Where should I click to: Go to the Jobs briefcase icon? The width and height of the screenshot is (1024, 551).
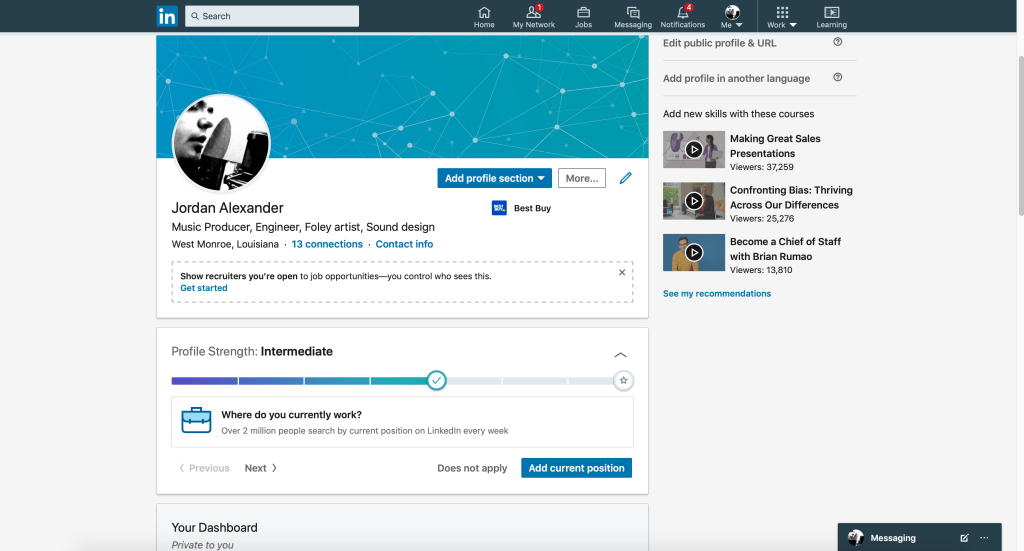click(583, 13)
